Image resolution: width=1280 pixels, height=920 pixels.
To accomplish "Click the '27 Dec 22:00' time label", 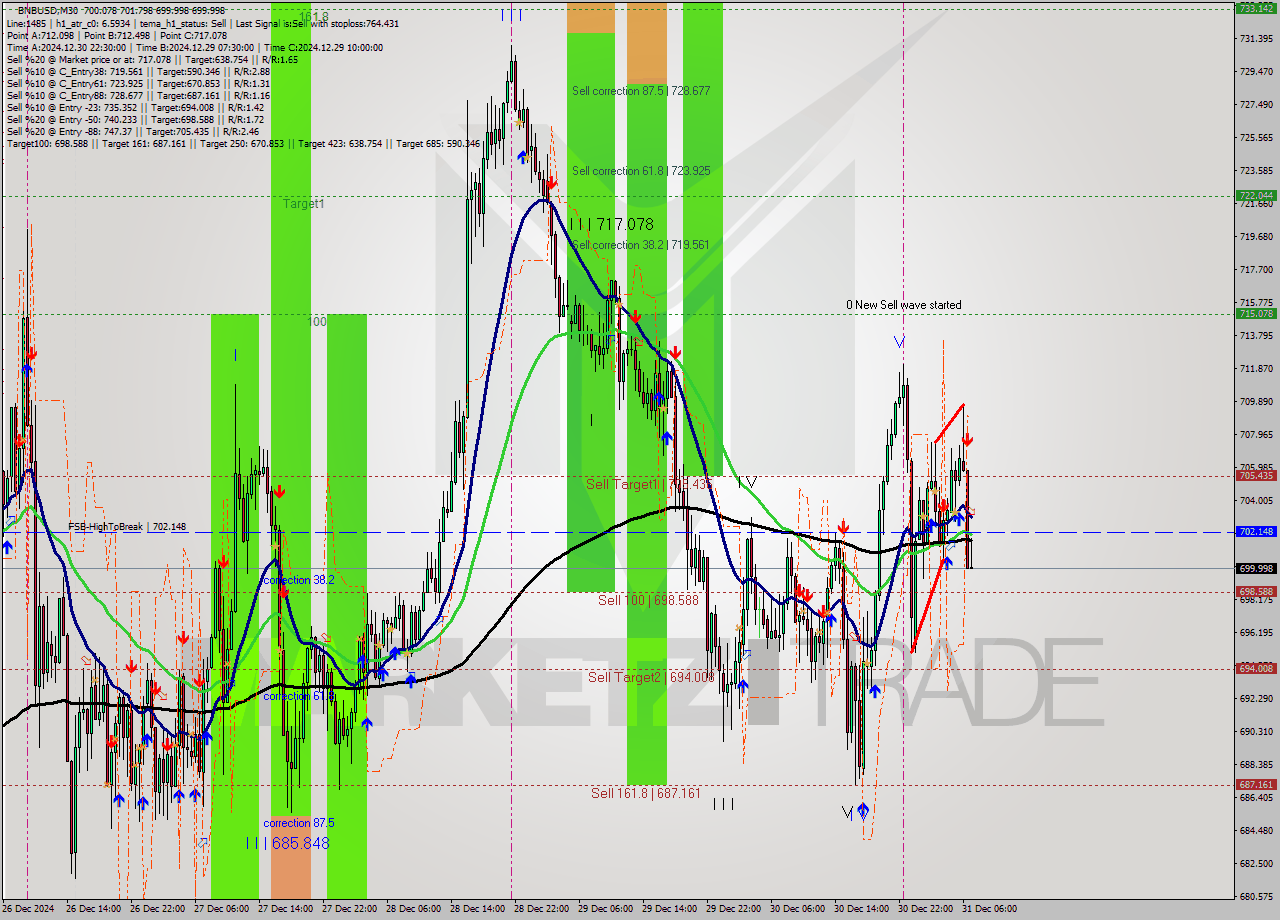I will (350, 909).
